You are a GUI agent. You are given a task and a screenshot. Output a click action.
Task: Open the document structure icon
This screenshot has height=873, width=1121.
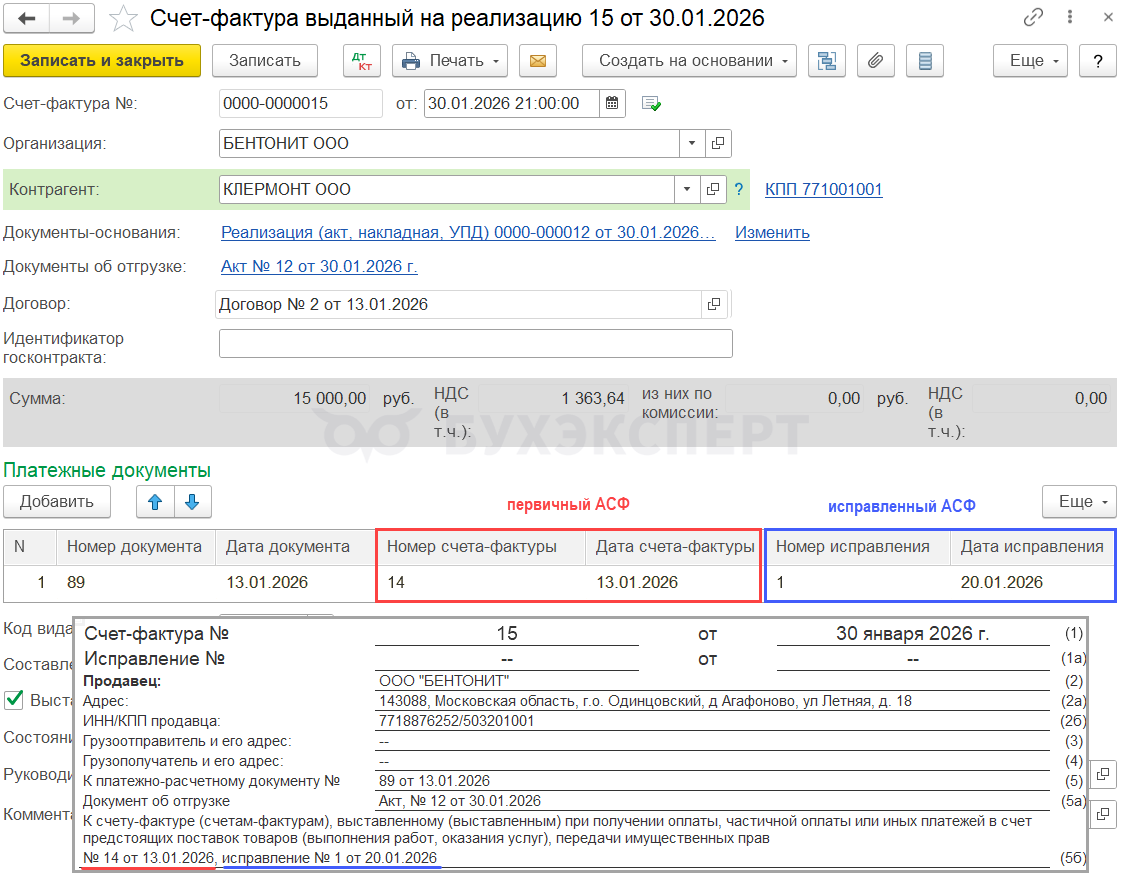tap(827, 61)
